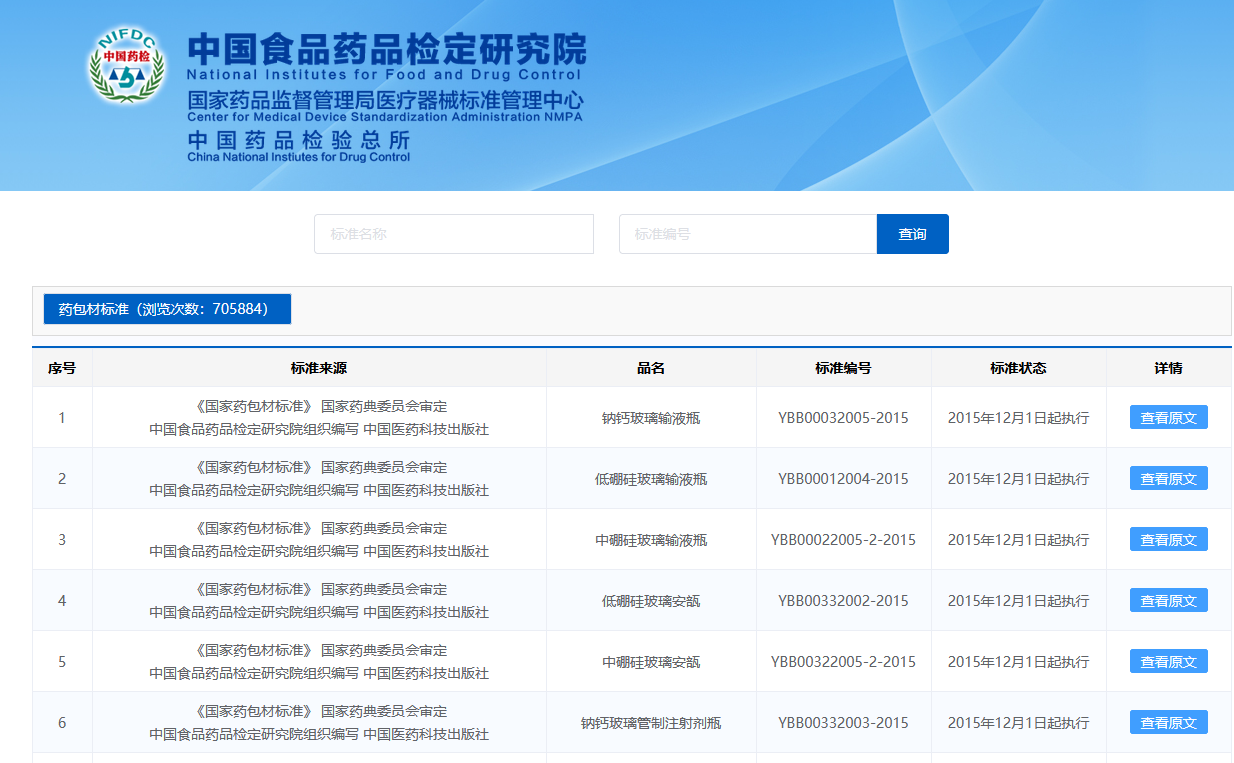Select the 药包材标准 tab
This screenshot has height=763, width=1234.
pyautogui.click(x=167, y=309)
